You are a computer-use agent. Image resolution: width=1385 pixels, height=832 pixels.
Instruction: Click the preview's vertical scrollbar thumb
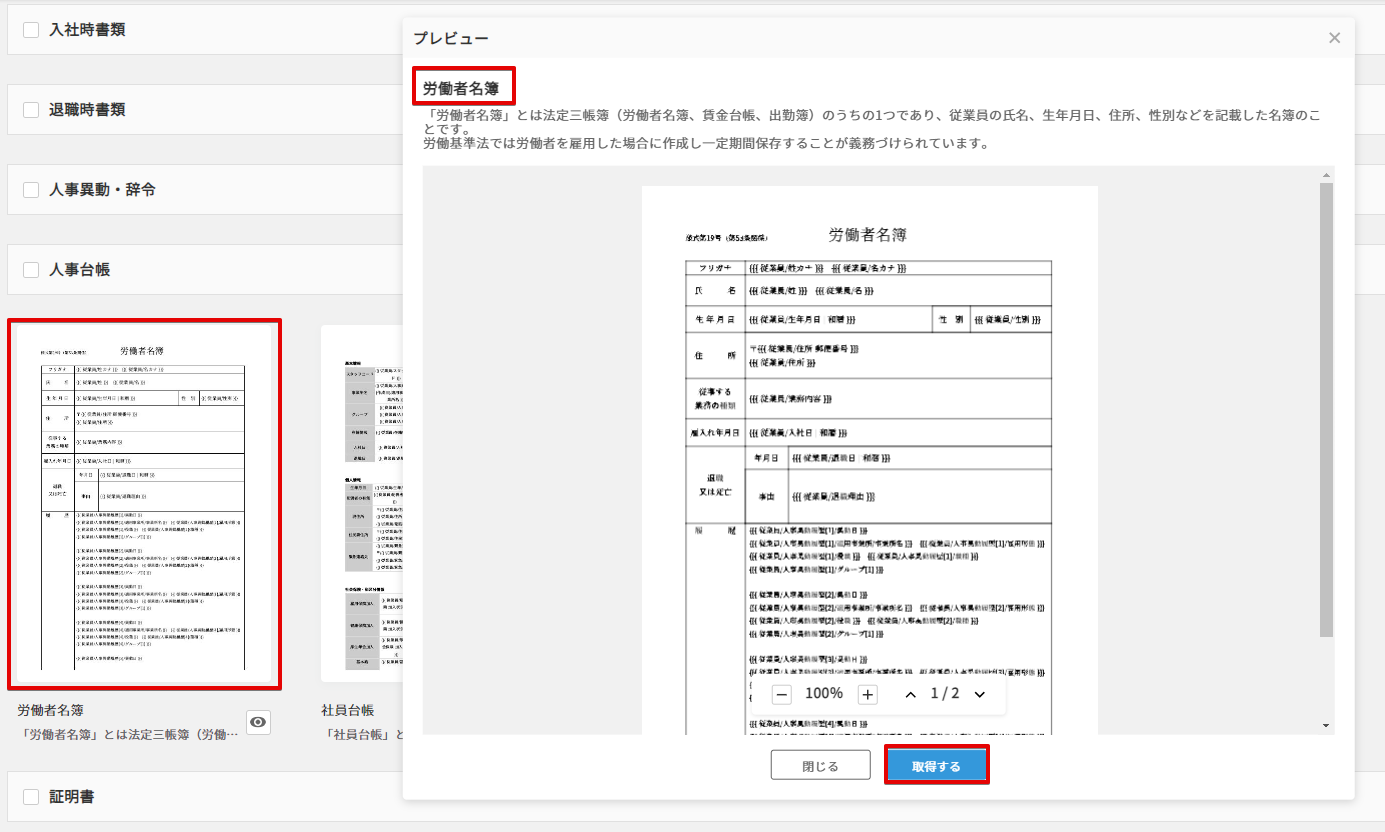pos(1326,410)
